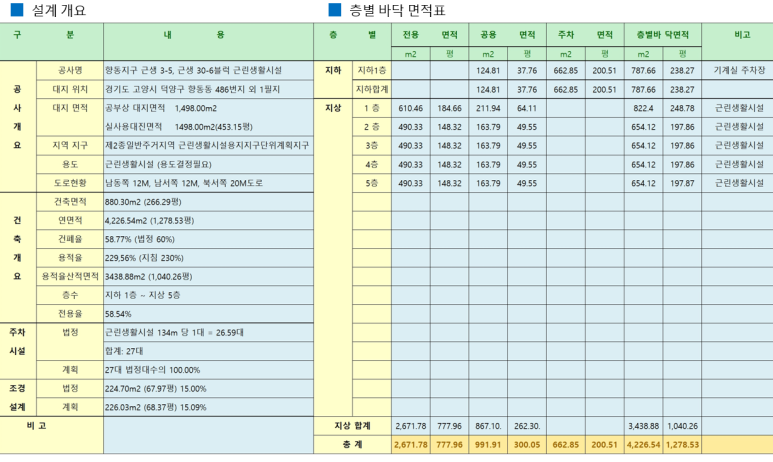Click the '58.54%' 전용율 value
Viewport: 773px width, 462px height.
(x=209, y=314)
